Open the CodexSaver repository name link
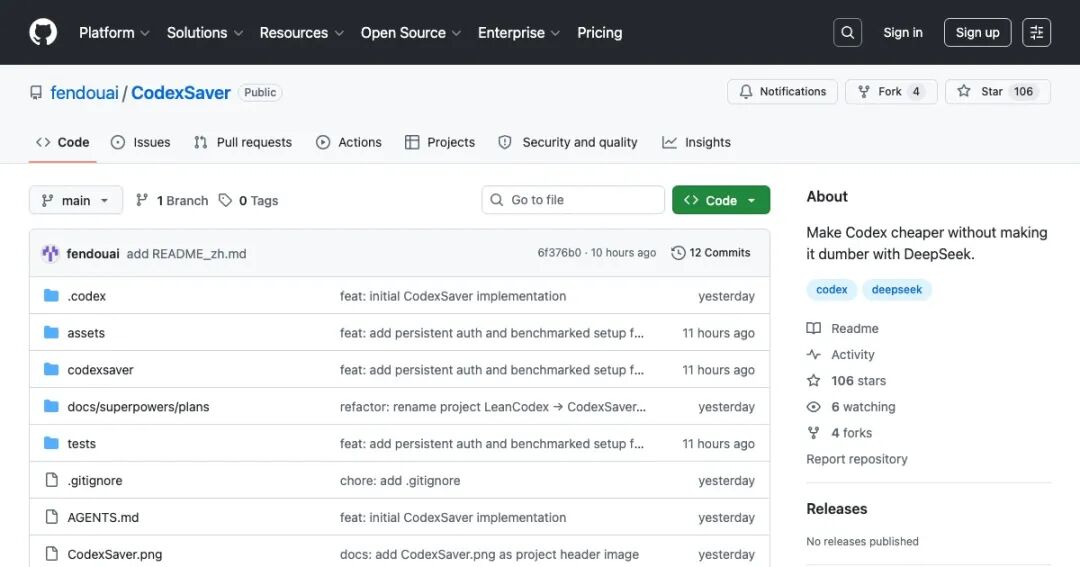The width and height of the screenshot is (1080, 567). 180,92
